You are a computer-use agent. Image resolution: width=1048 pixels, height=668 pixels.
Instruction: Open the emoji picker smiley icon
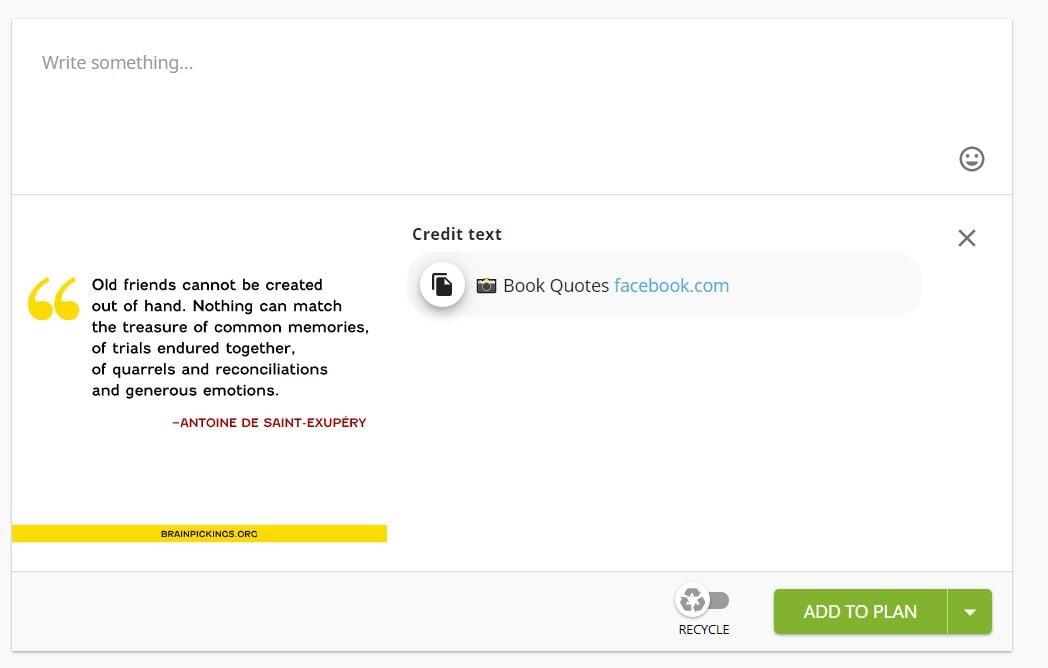[971, 159]
